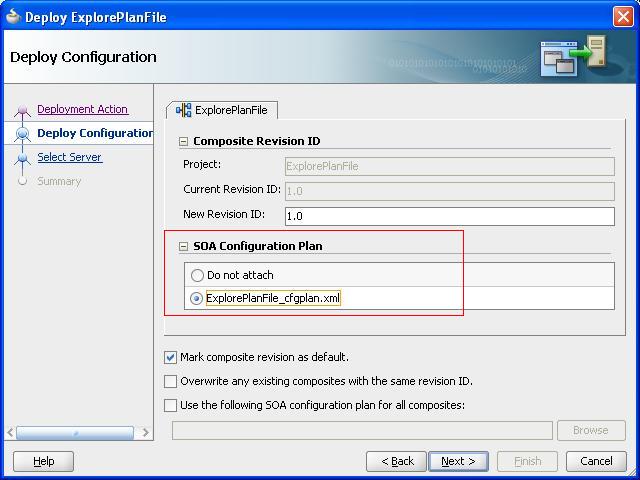Click the cup icon in the title bar
This screenshot has height=480, width=640.
[x=13, y=16]
